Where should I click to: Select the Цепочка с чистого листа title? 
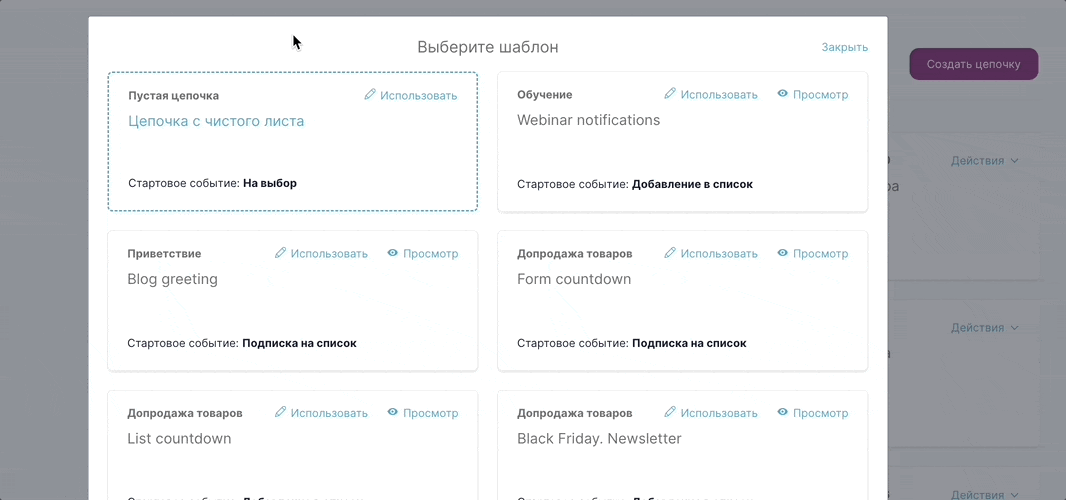tap(216, 121)
